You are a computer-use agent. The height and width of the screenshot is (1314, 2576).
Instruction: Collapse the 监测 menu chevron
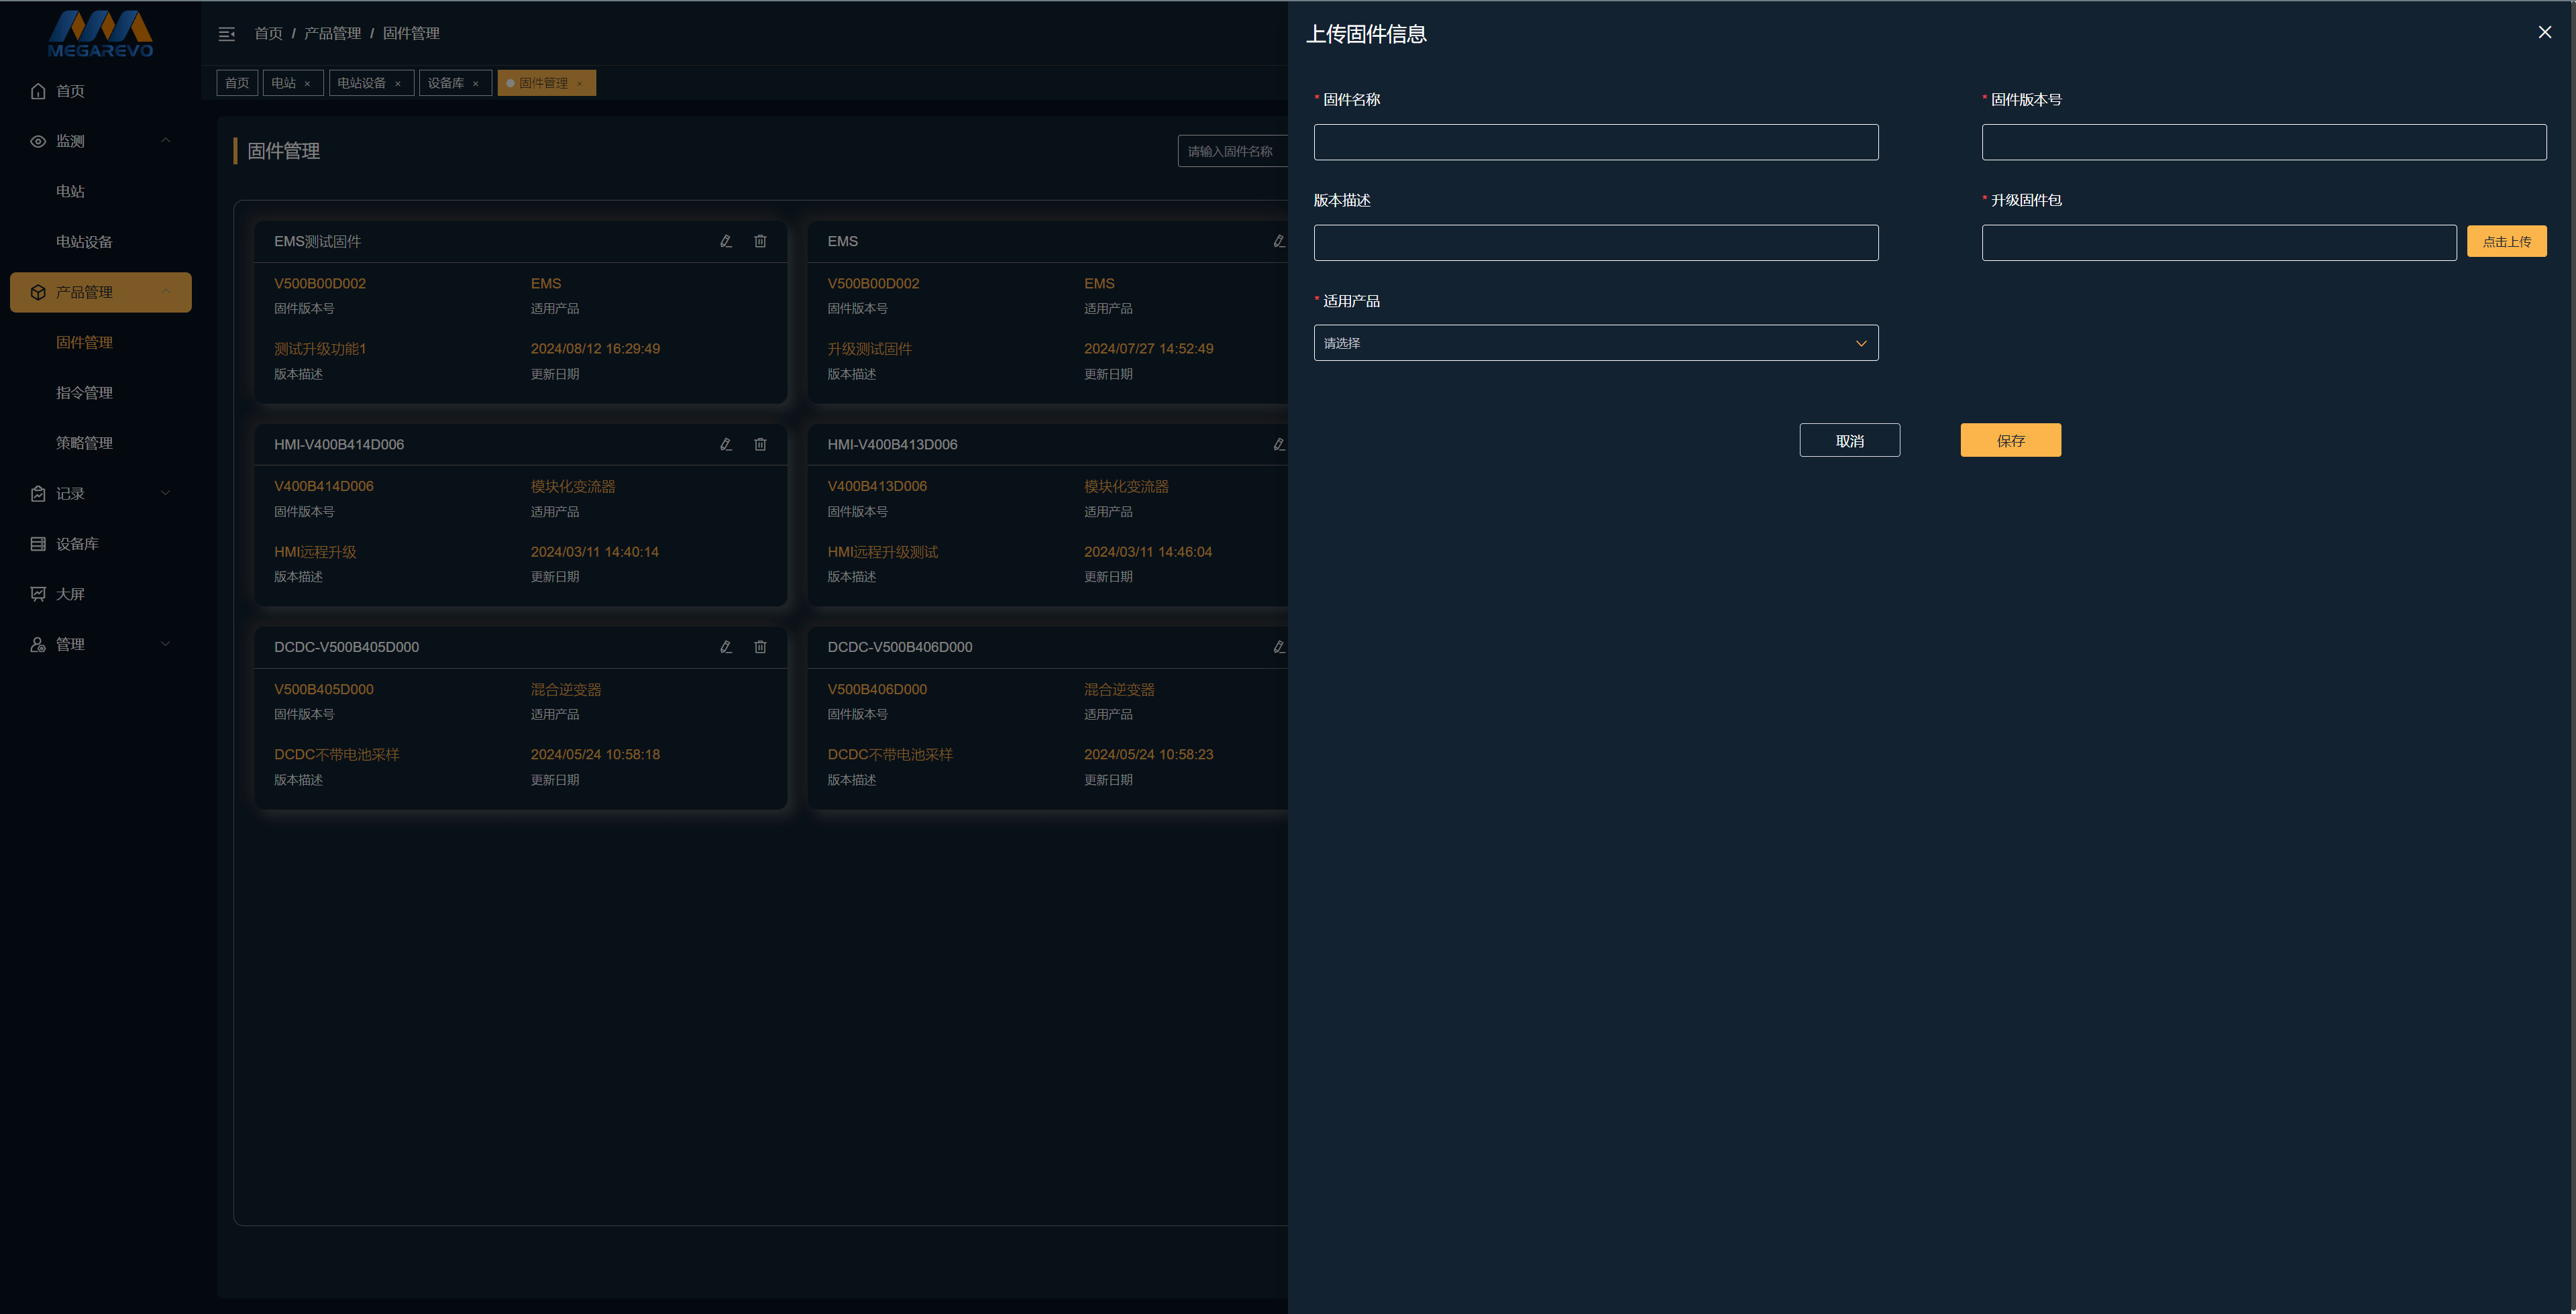pos(166,141)
